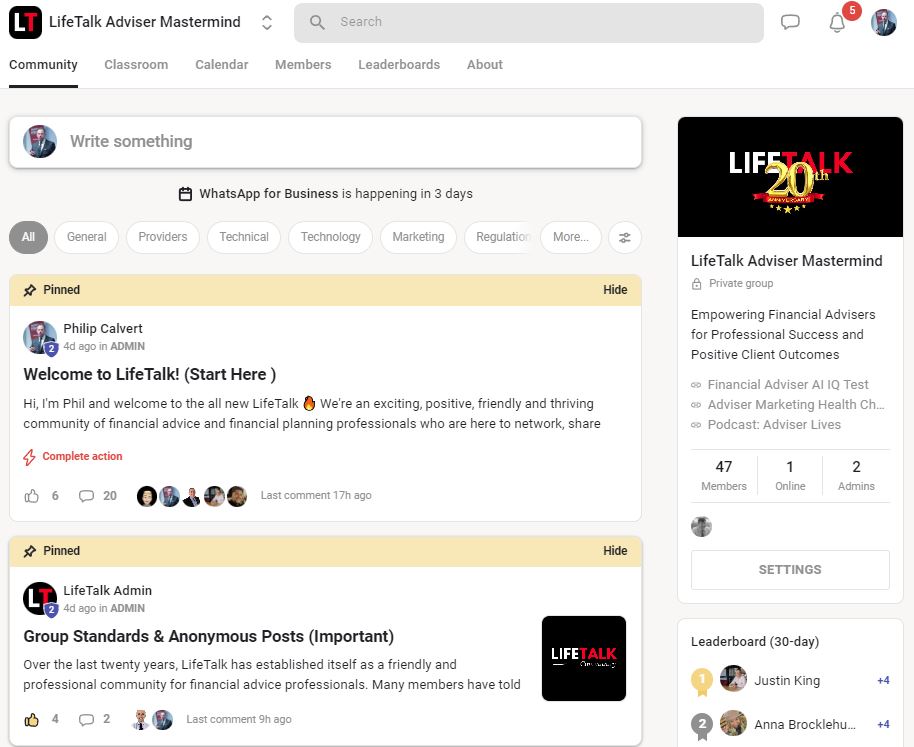Open Welcome to LifeTalk! (Start Here) post
Viewport: 914px width, 747px height.
point(150,374)
